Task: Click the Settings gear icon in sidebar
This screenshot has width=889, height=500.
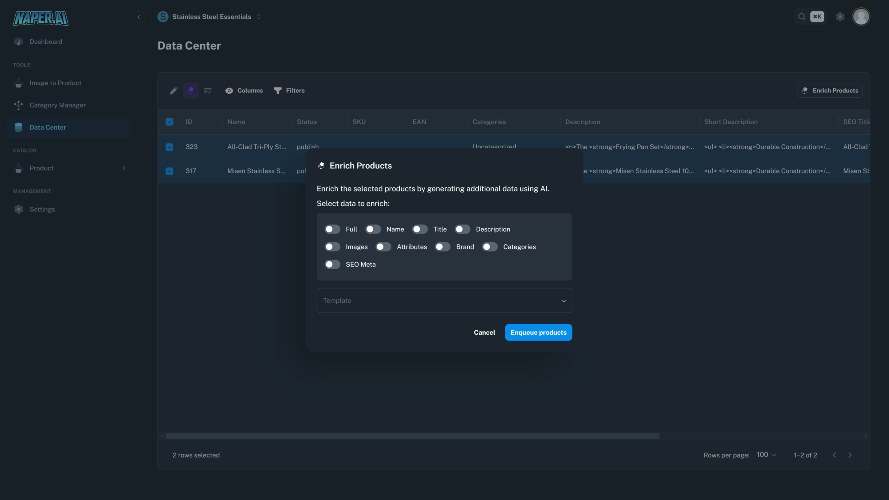Action: [x=18, y=209]
